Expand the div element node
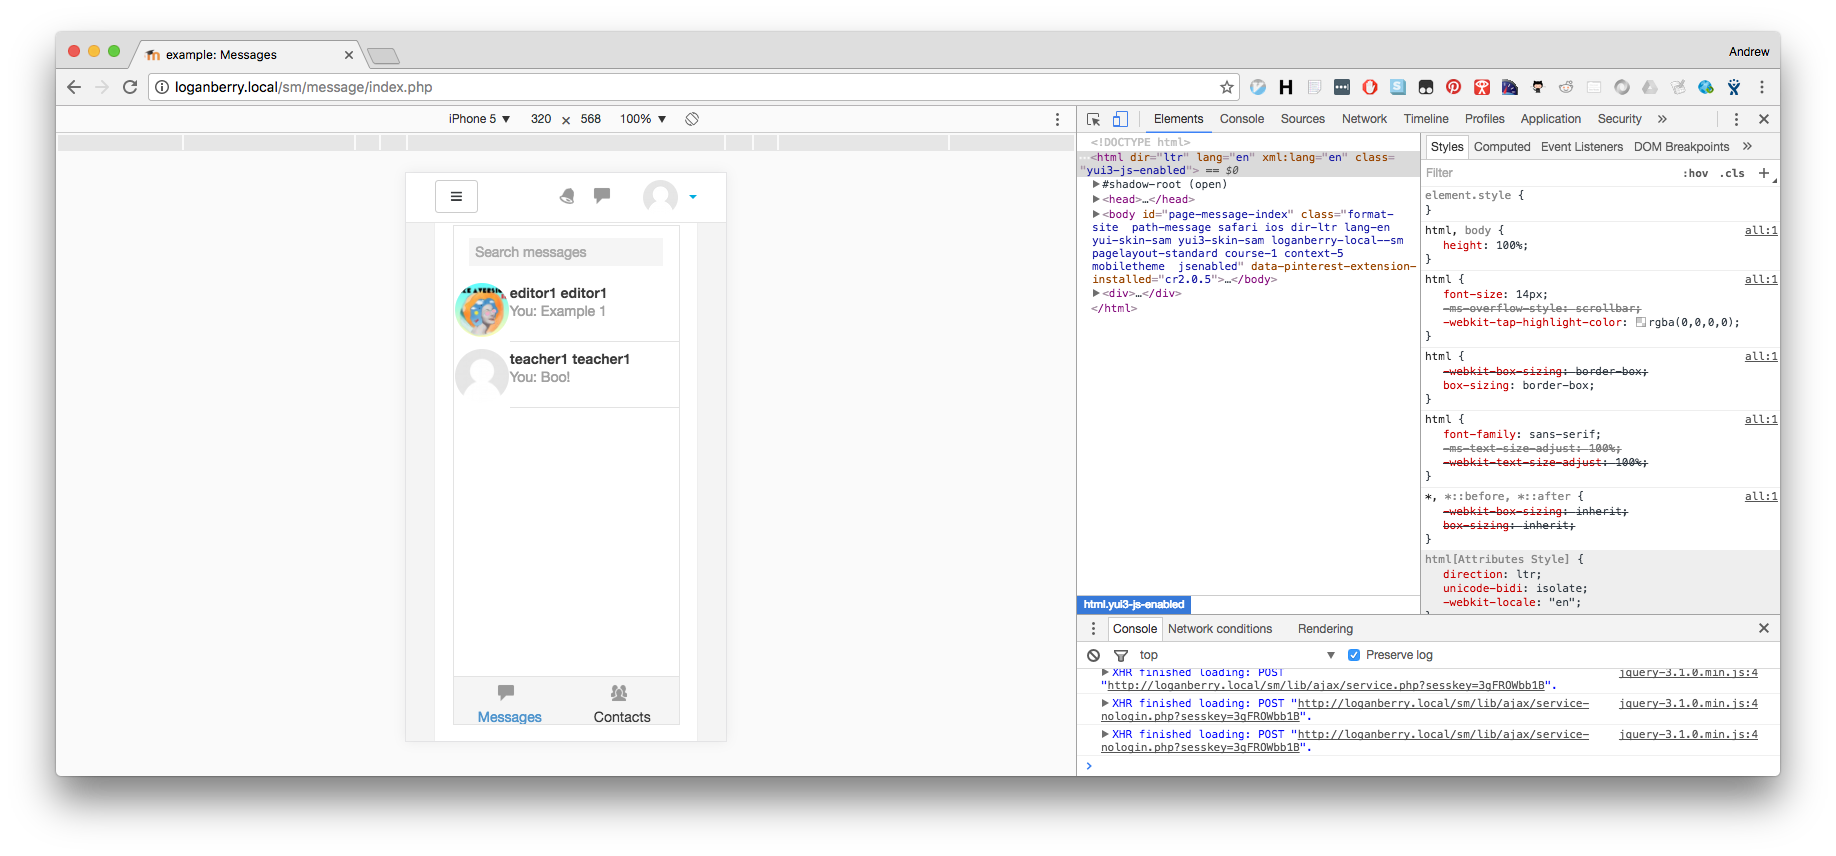The width and height of the screenshot is (1836, 856). point(1096,293)
